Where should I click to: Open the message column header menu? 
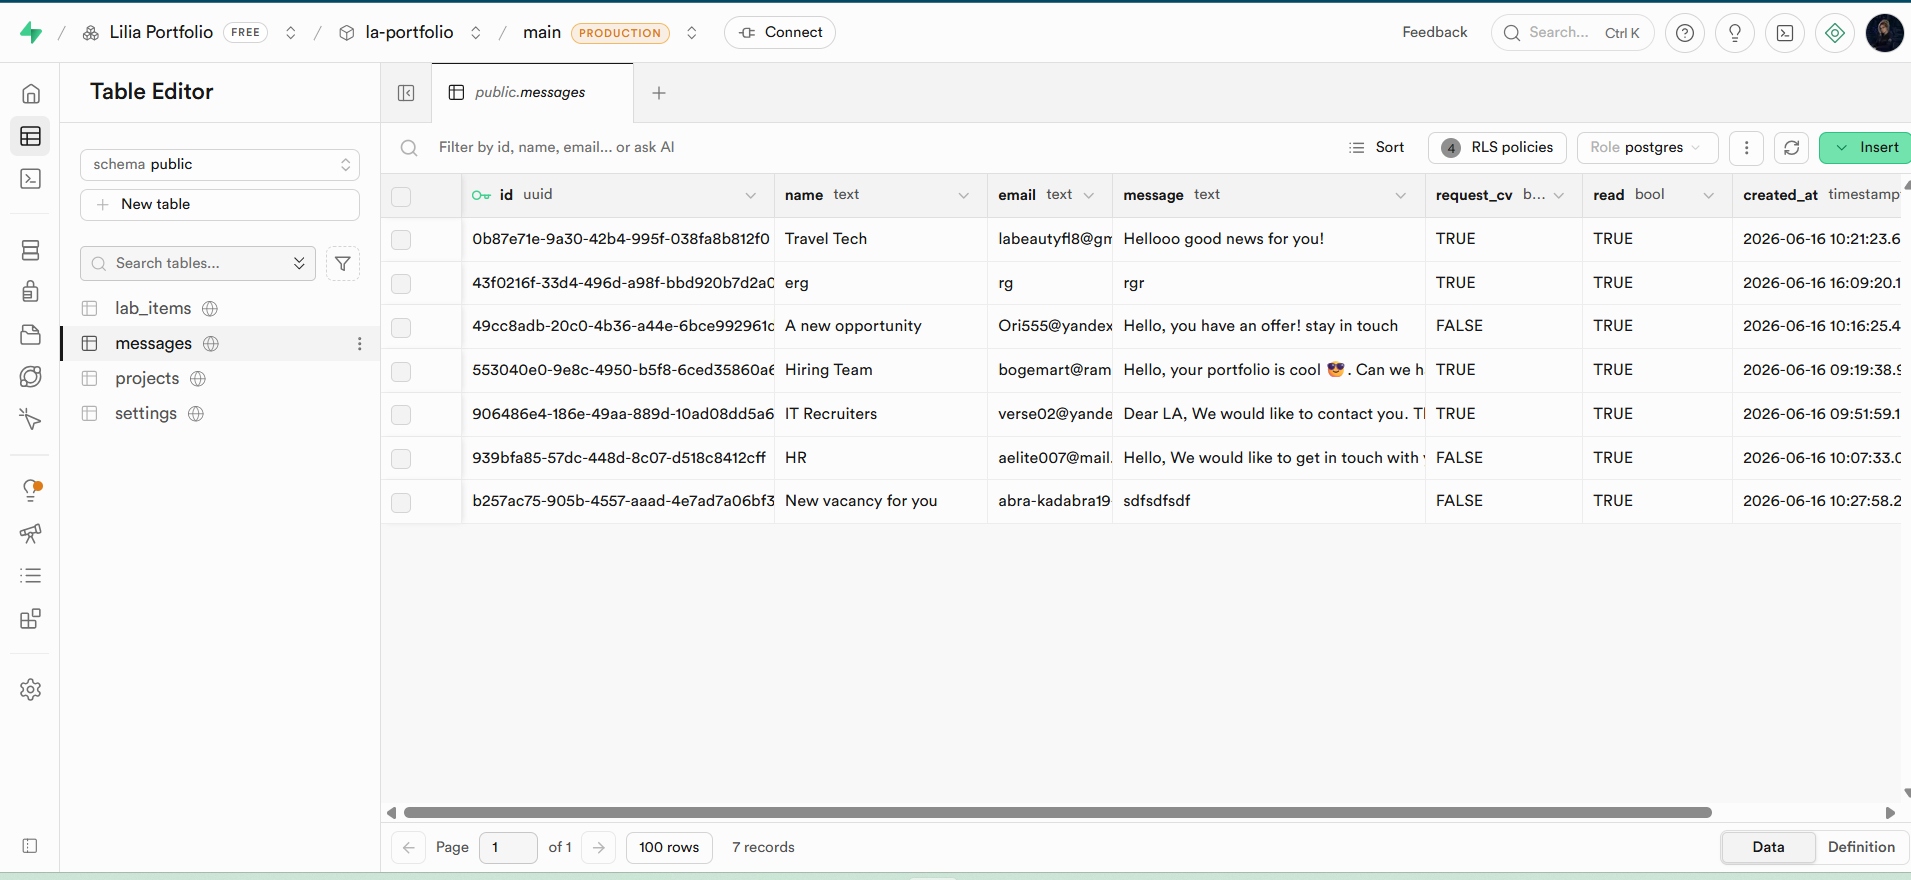tap(1401, 196)
